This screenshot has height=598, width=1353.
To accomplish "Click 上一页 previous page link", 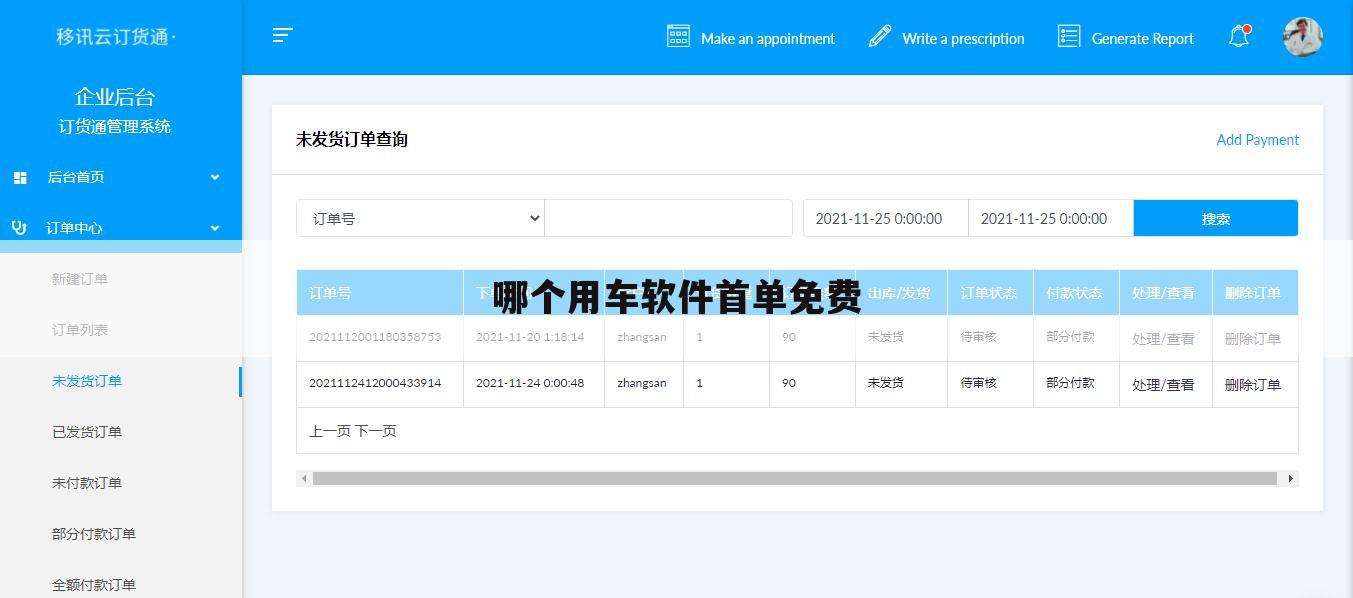I will 330,431.
